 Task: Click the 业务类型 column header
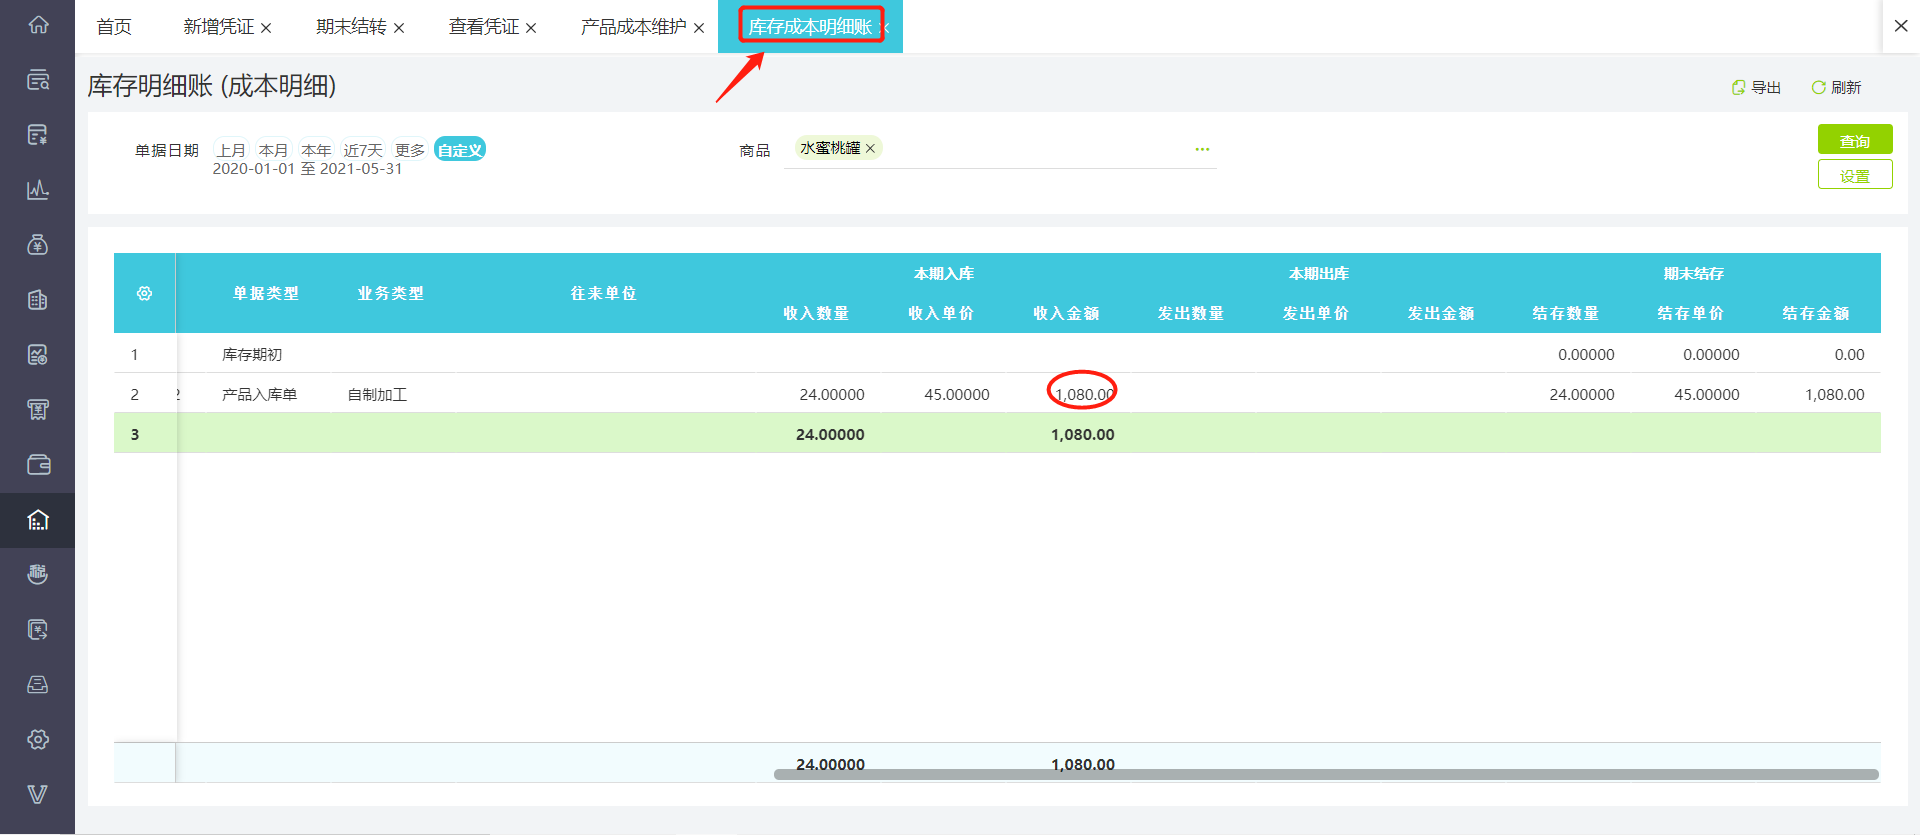point(391,293)
